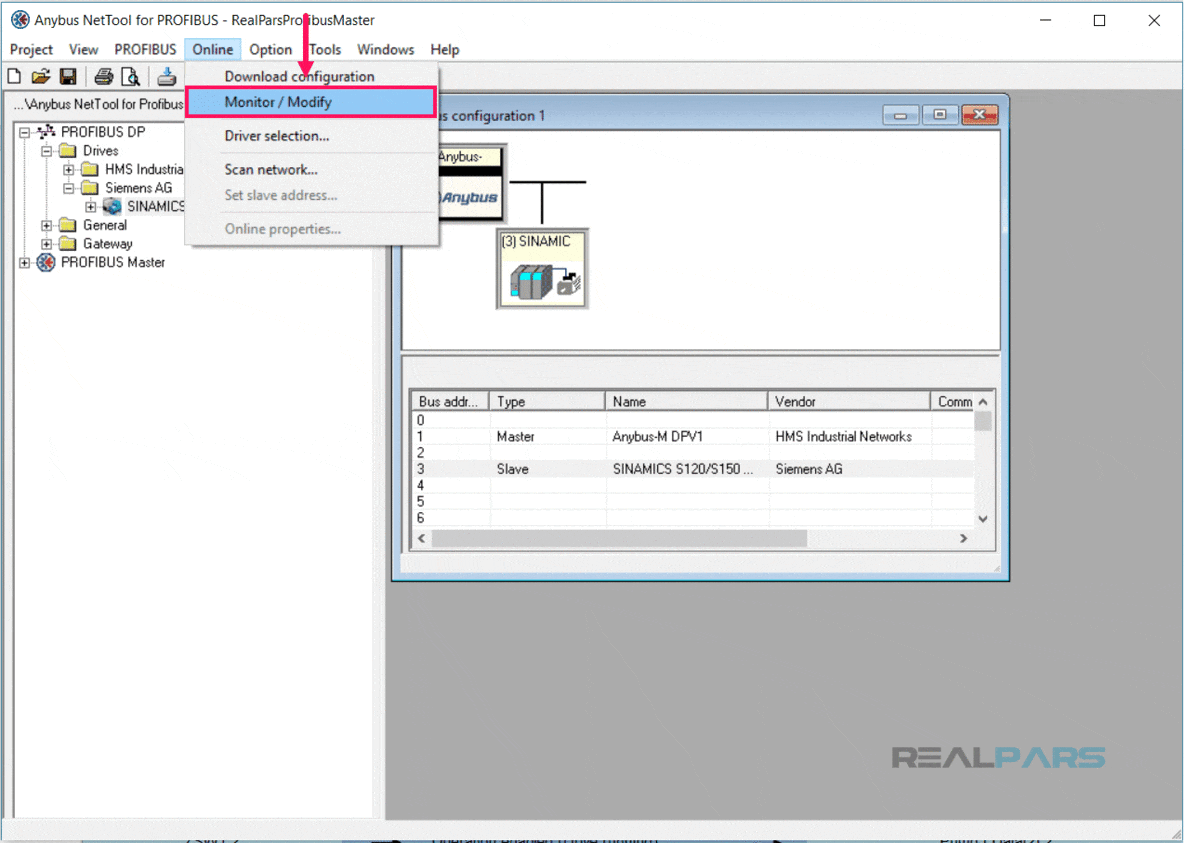Viewport: 1185px width, 843px height.
Task: Click the HMS Industrial folder icon
Action: coord(90,169)
